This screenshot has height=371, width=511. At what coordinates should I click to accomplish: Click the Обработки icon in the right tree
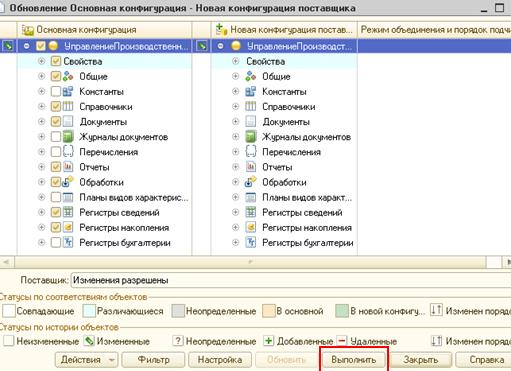pyautogui.click(x=251, y=182)
